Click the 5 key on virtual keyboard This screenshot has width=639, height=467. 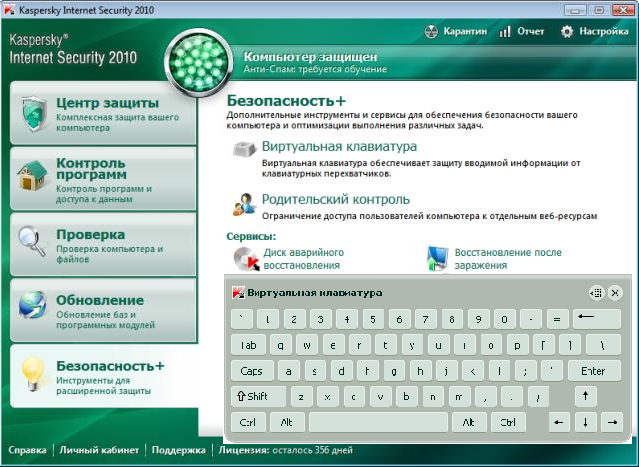pos(373,319)
